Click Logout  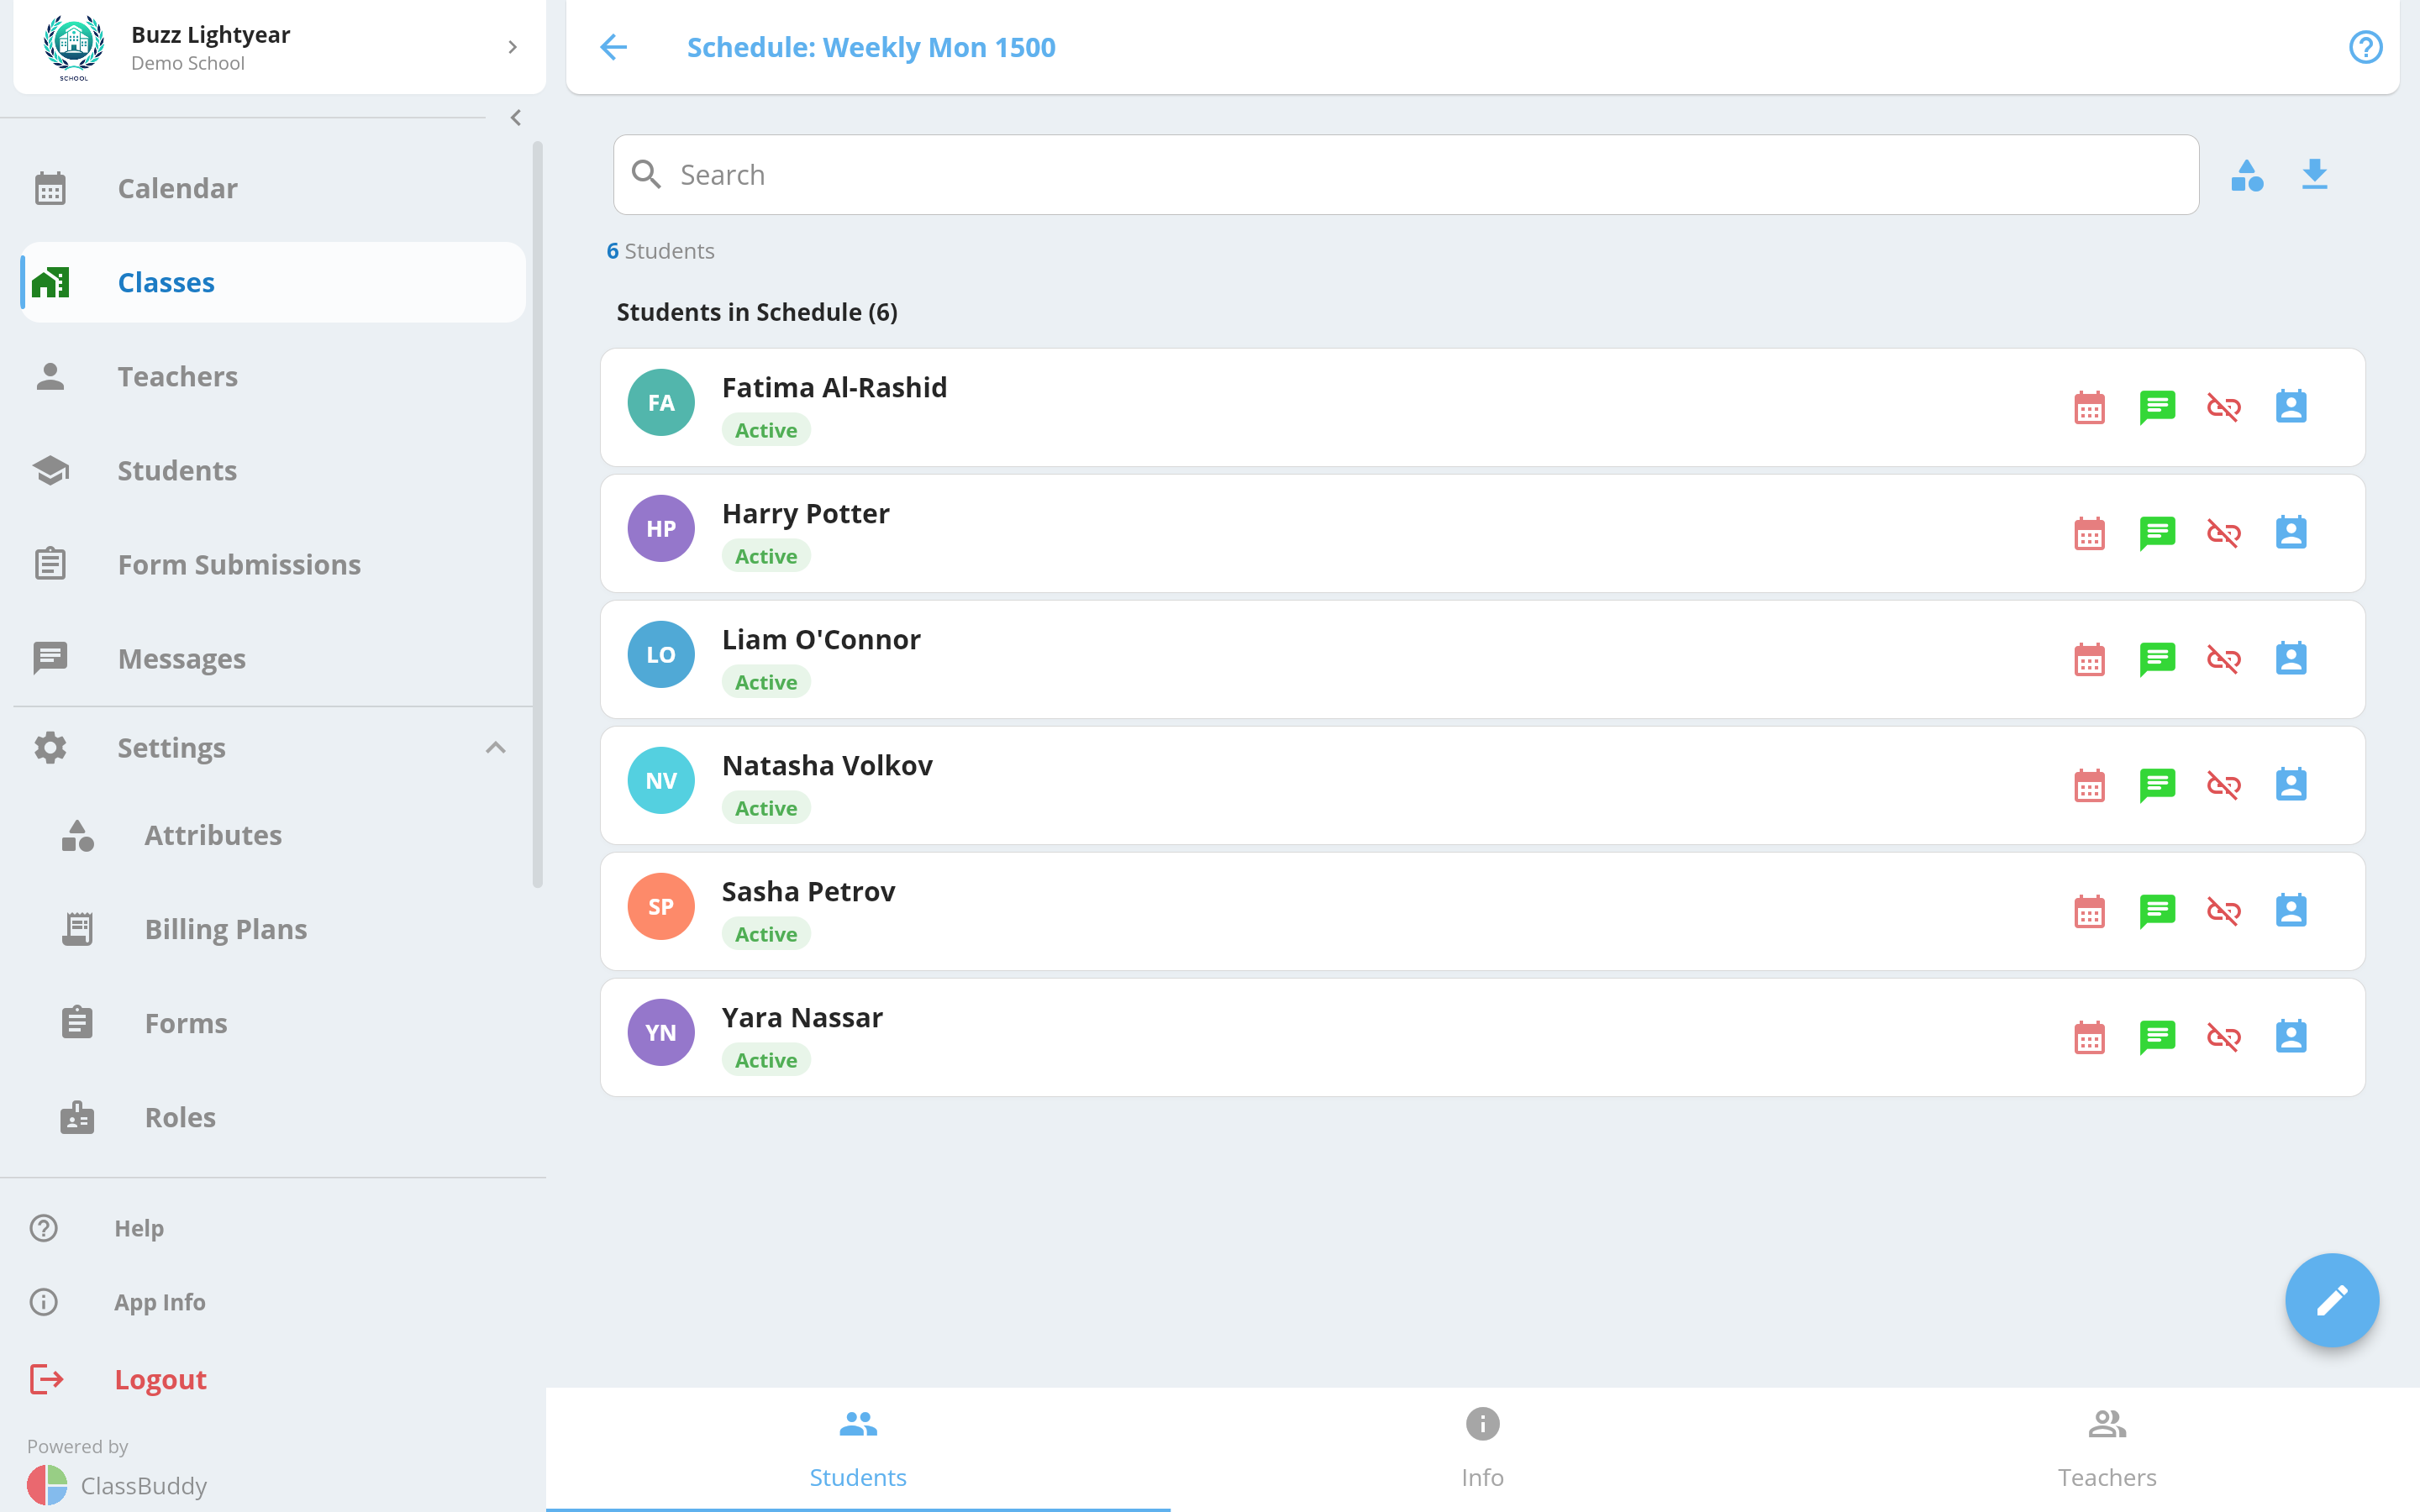click(x=160, y=1379)
